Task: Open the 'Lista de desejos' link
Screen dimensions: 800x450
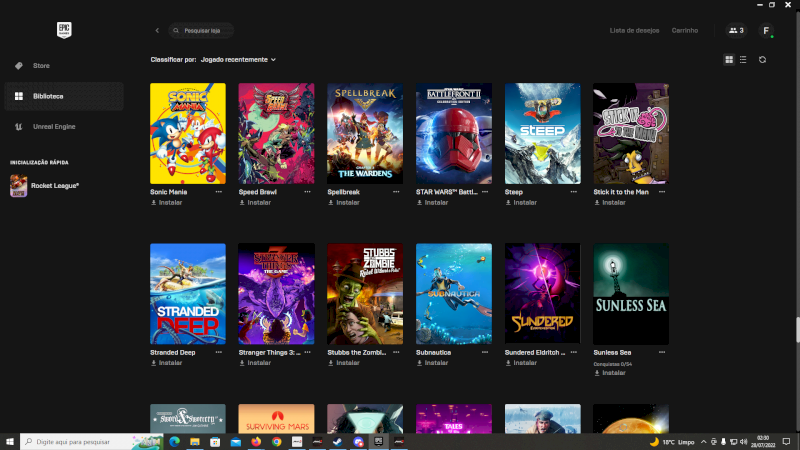Action: (635, 31)
